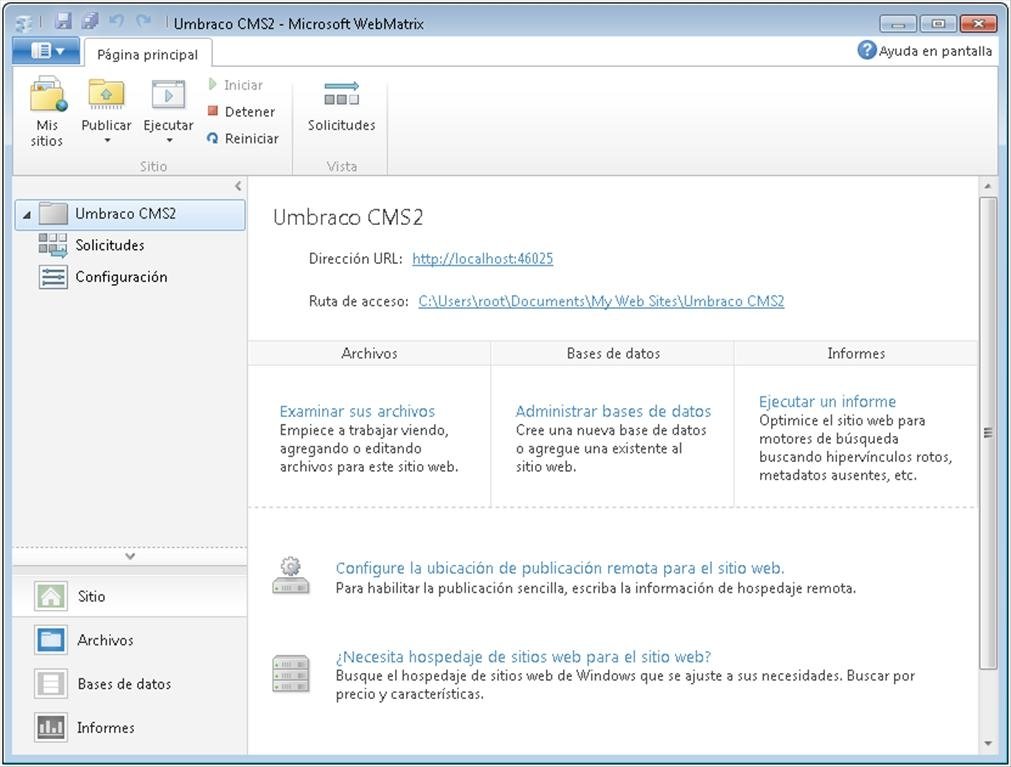Click the Bases de datos column header
Screen dimensions: 1011x767
pos(613,353)
